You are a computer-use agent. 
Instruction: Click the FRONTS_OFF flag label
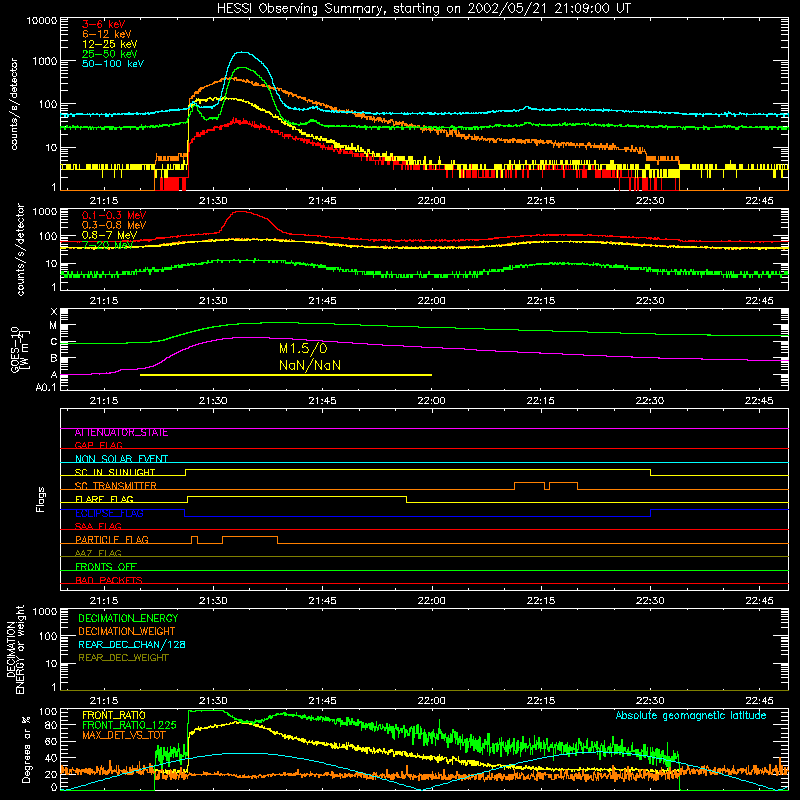pyautogui.click(x=106, y=567)
